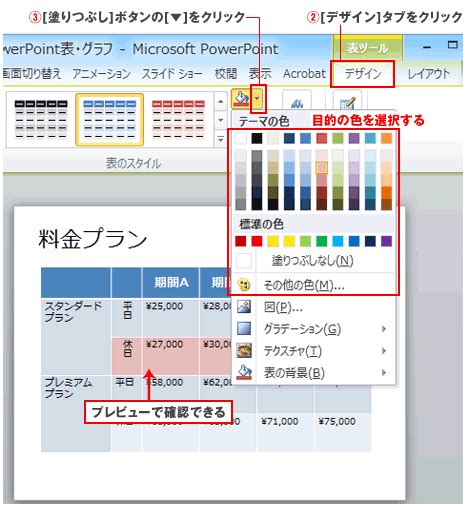Expand the Texture submenu arrow
Image resolution: width=468 pixels, height=507 pixels.
click(x=384, y=351)
